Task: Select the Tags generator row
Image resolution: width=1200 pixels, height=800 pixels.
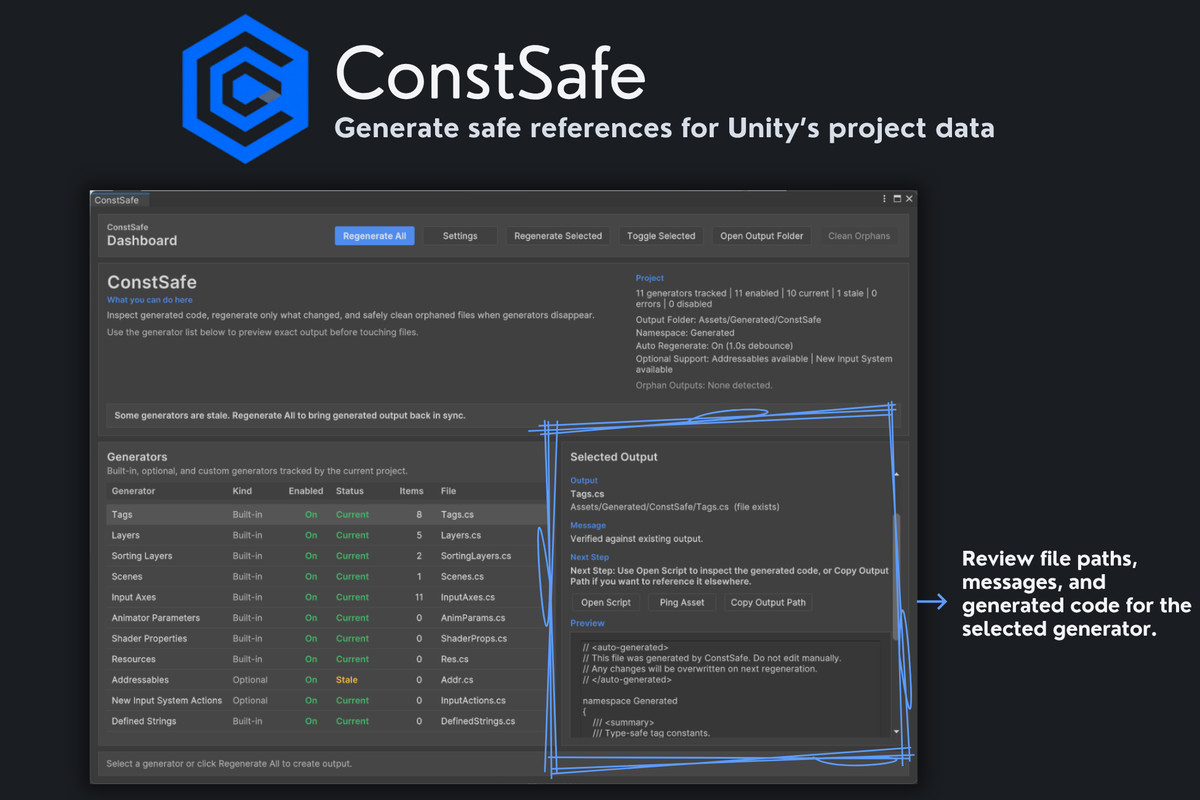Action: [326, 515]
